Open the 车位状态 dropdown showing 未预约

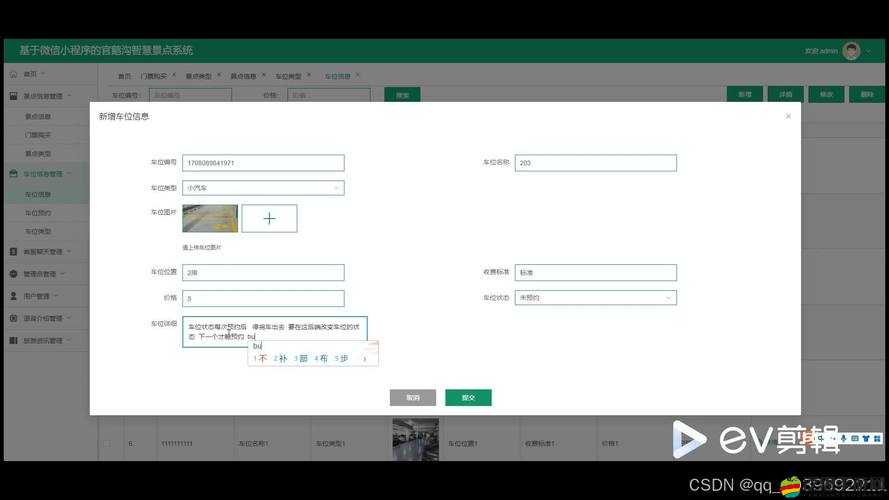[x=595, y=298]
